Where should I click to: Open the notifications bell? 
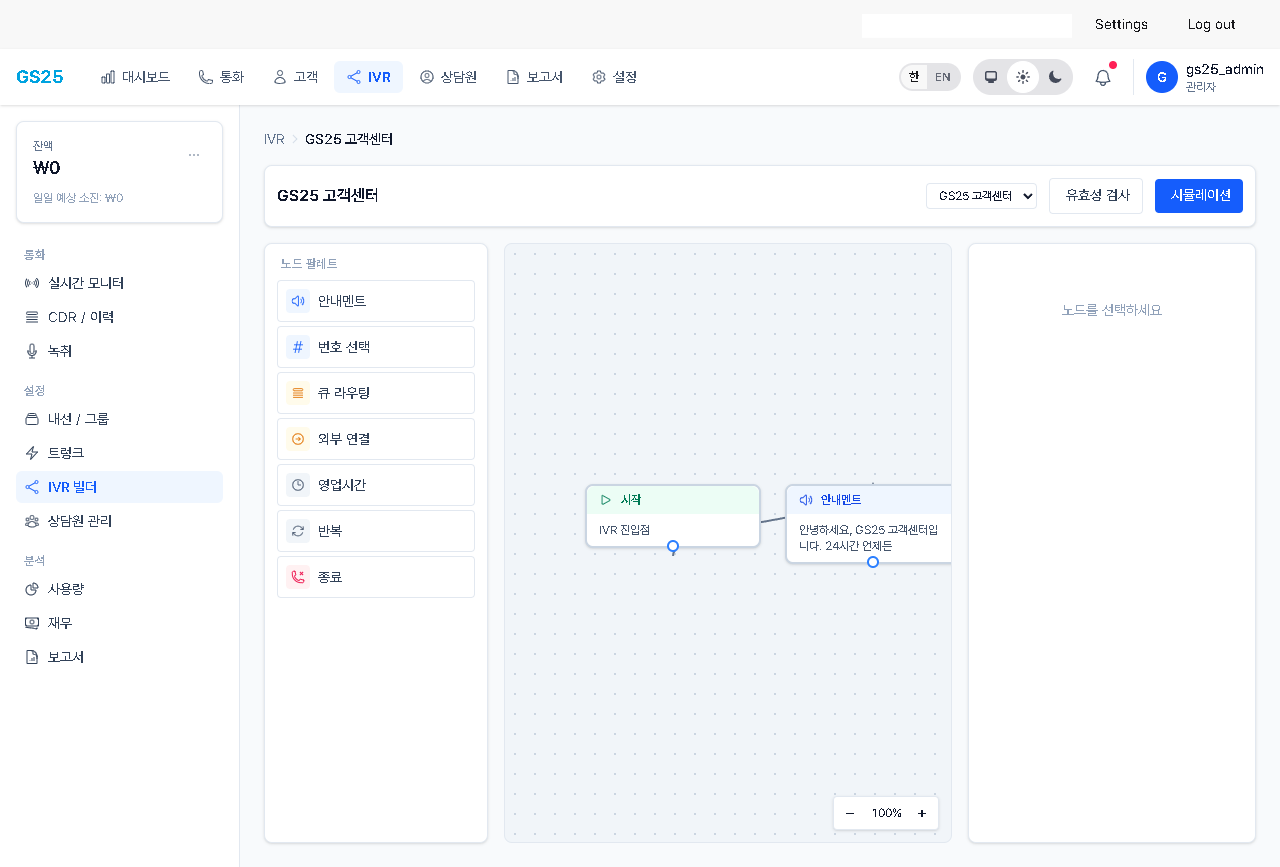pyautogui.click(x=1103, y=77)
